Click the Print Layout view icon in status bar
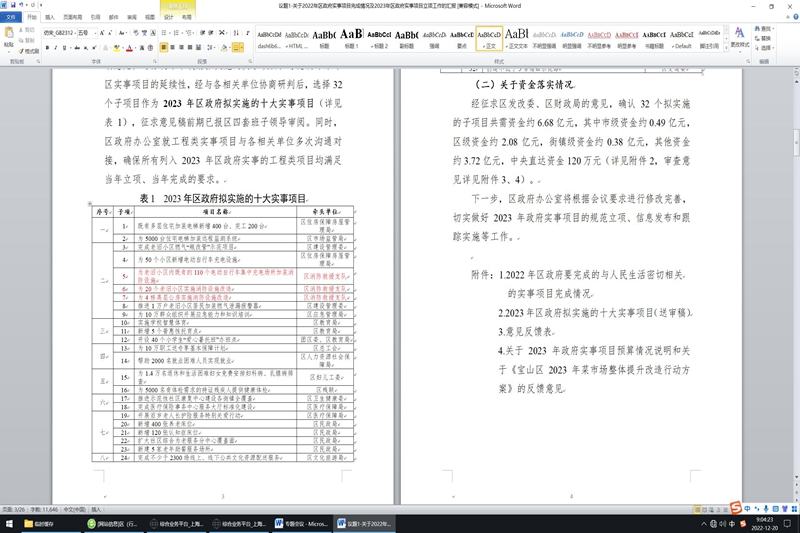The width and height of the screenshot is (800, 533). tap(697, 509)
